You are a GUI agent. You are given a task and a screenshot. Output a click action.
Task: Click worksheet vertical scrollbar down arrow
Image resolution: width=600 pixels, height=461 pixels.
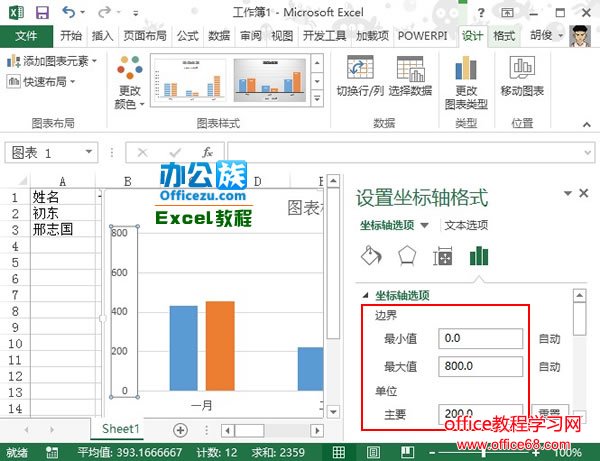333,412
